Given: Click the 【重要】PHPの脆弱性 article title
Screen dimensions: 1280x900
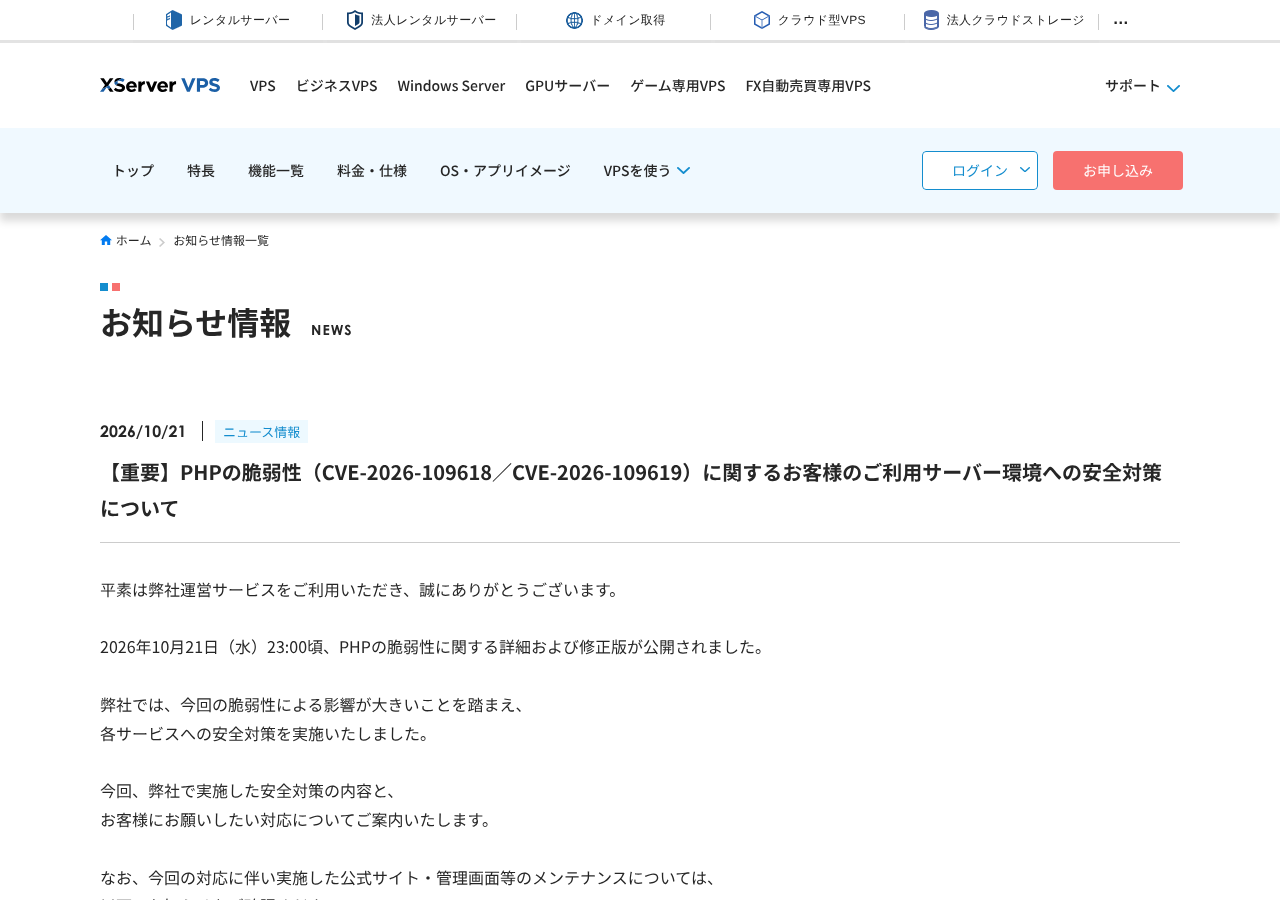Looking at the screenshot, I should (631, 490).
